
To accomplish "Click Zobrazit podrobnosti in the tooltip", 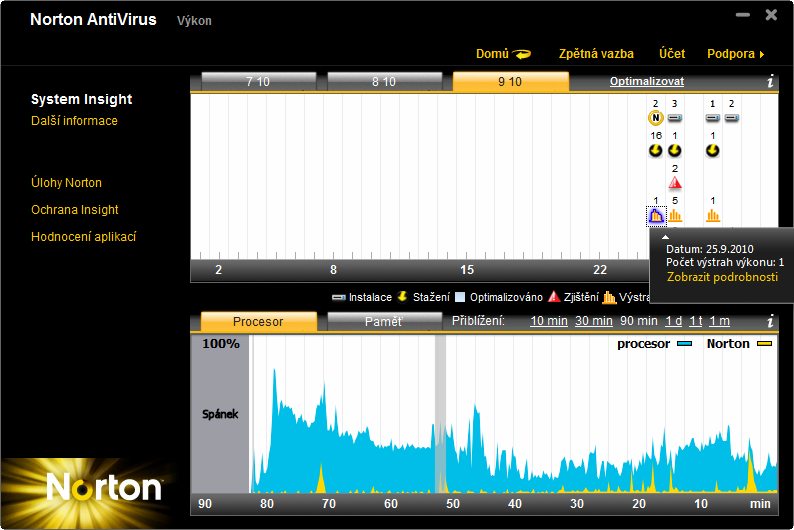I will tap(722, 277).
